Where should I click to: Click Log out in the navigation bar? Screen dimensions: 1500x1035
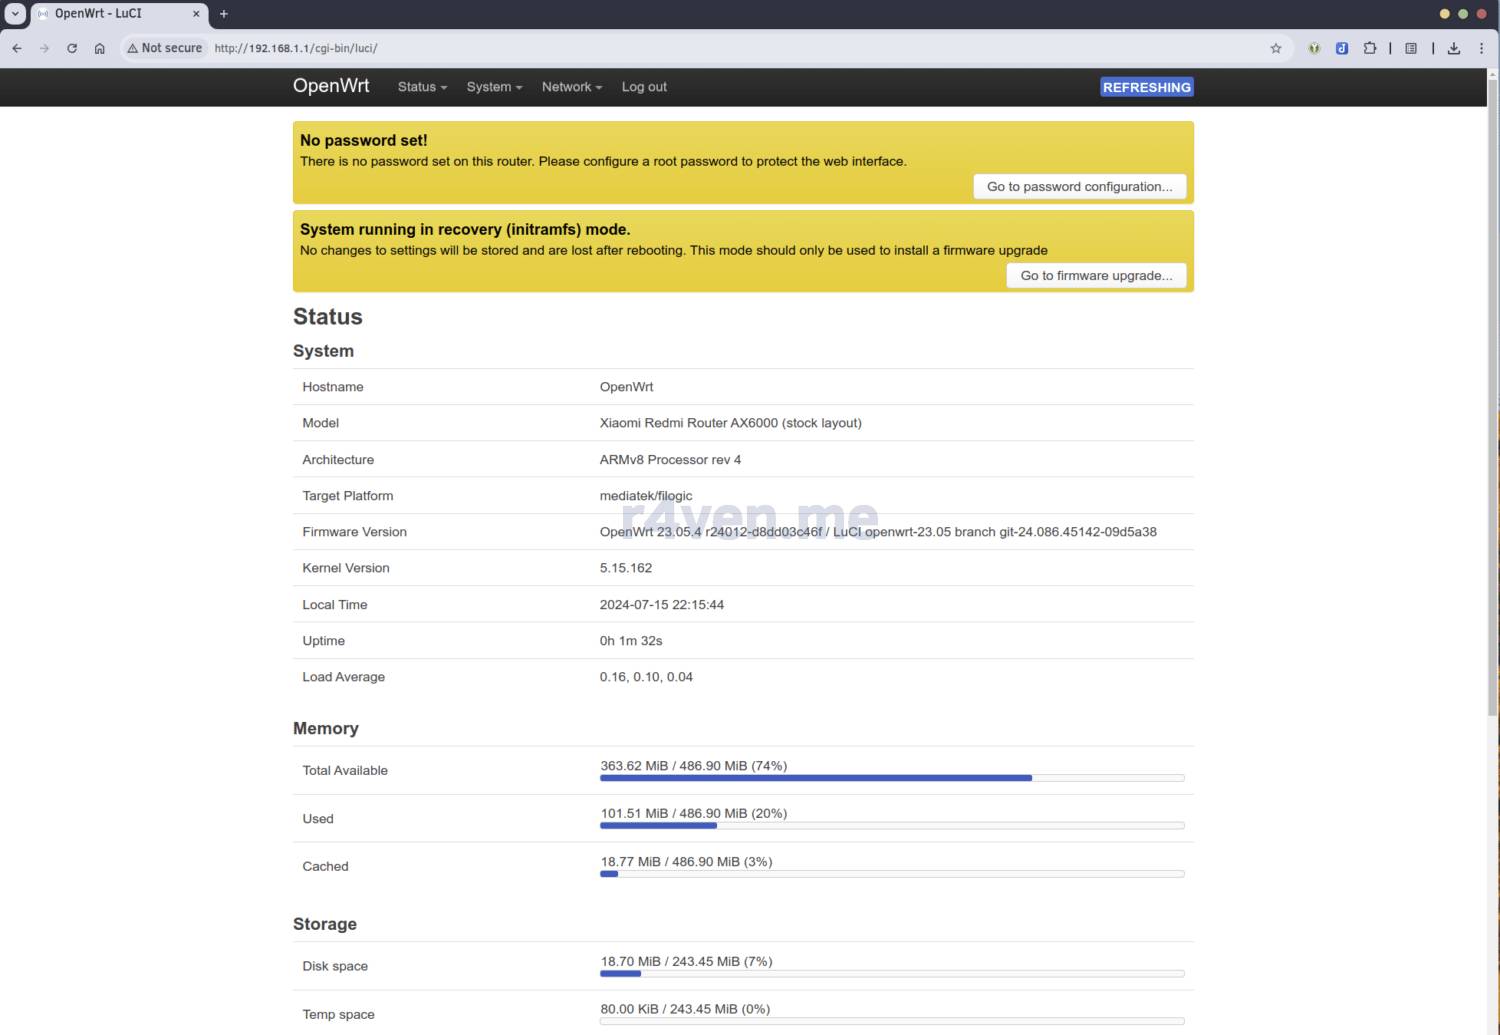coord(644,87)
